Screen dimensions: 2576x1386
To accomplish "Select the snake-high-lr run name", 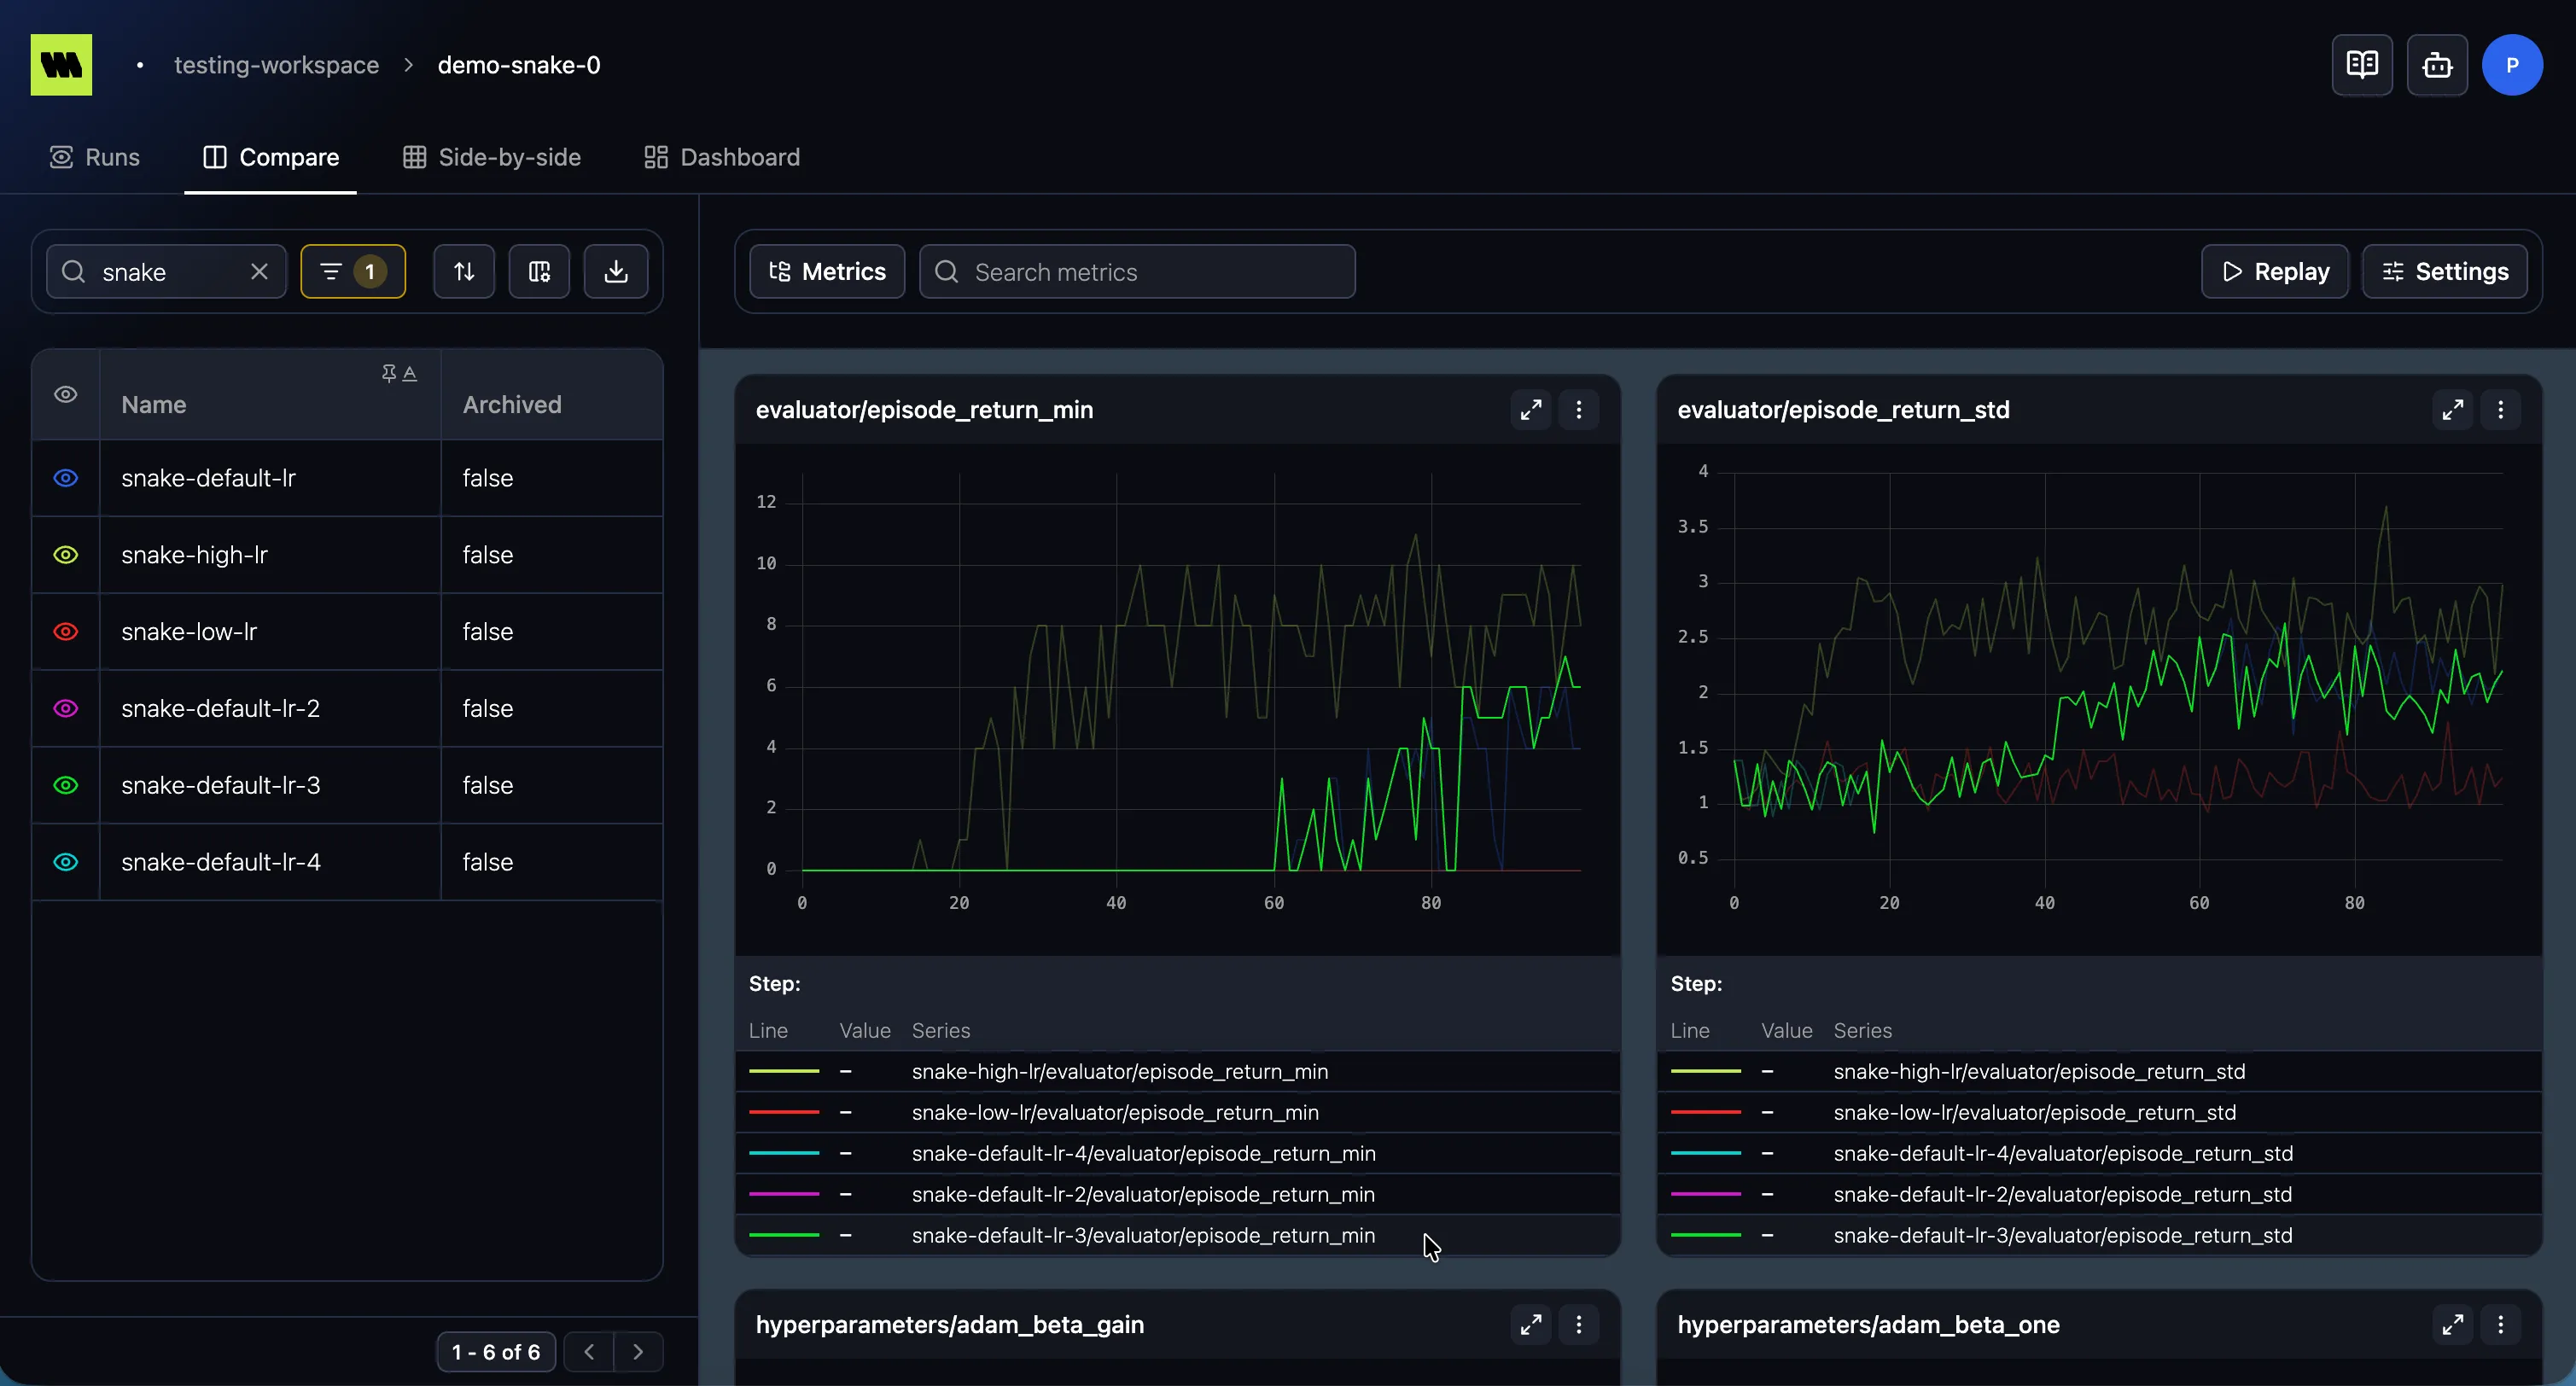I will [x=194, y=555].
